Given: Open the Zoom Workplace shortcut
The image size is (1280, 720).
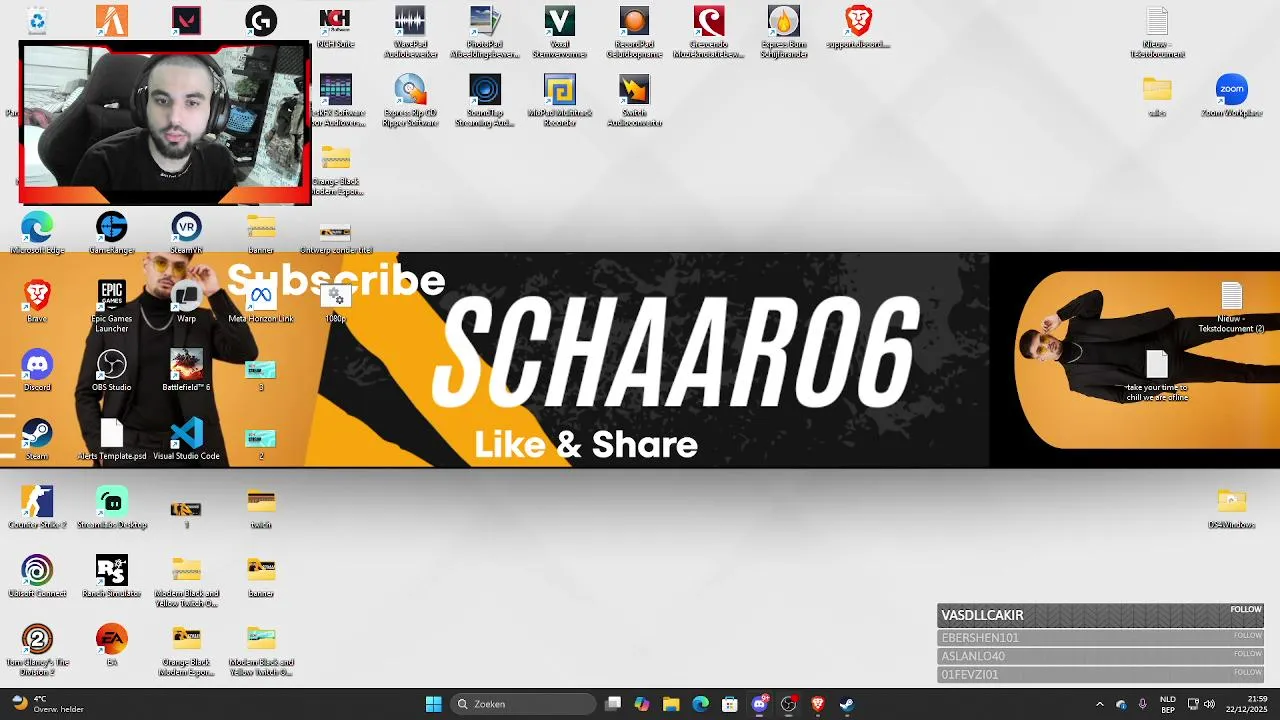Looking at the screenshot, I should click(1232, 96).
